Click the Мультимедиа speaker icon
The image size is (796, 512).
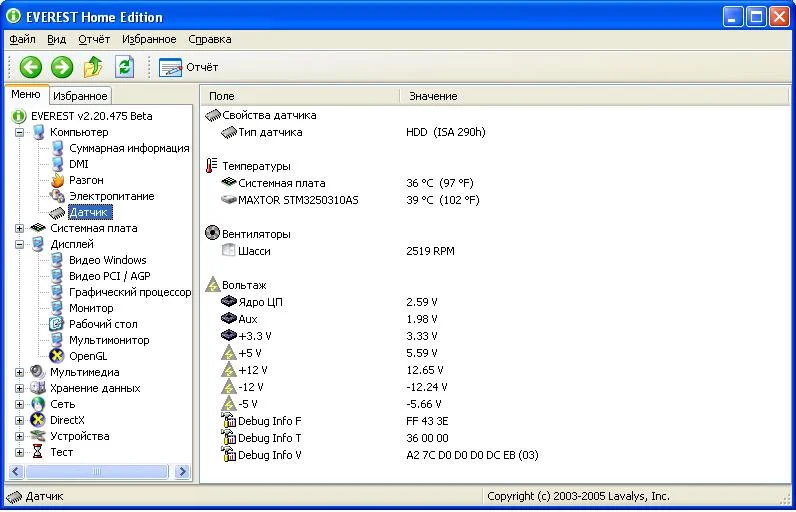pyautogui.click(x=38, y=372)
